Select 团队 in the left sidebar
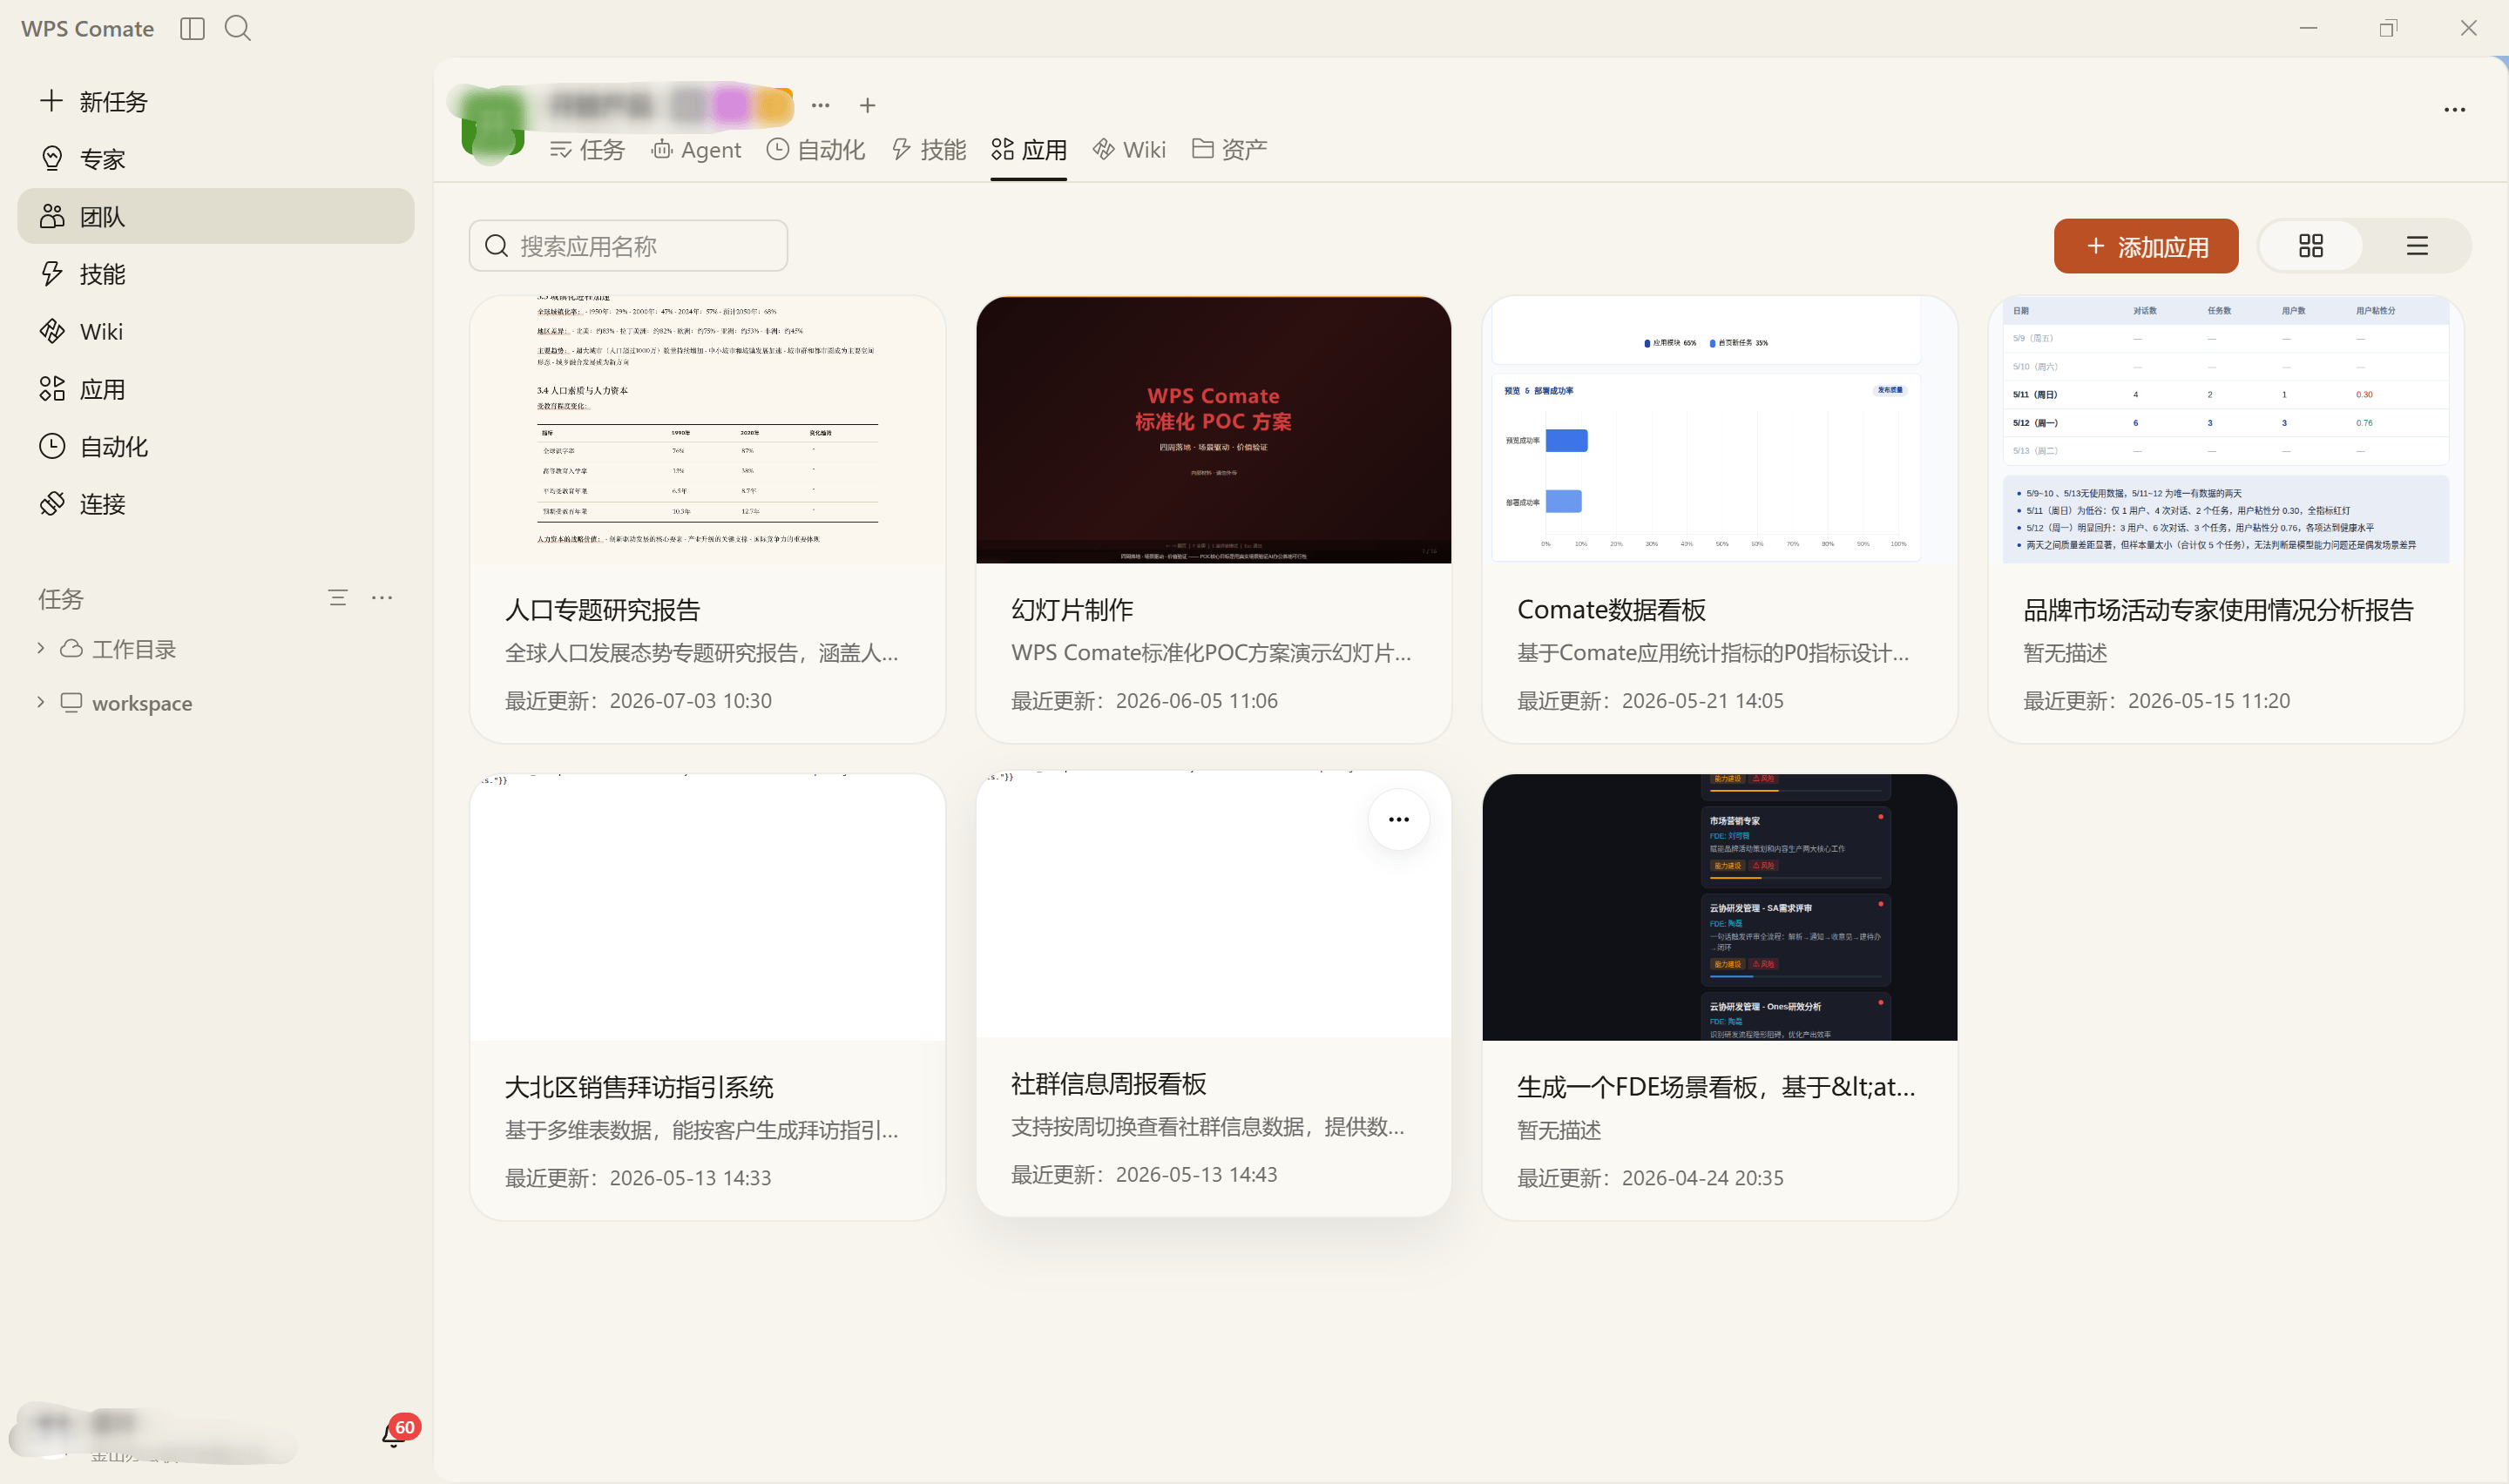Screen dimensions: 2509x1484 pyautogui.click(x=215, y=216)
